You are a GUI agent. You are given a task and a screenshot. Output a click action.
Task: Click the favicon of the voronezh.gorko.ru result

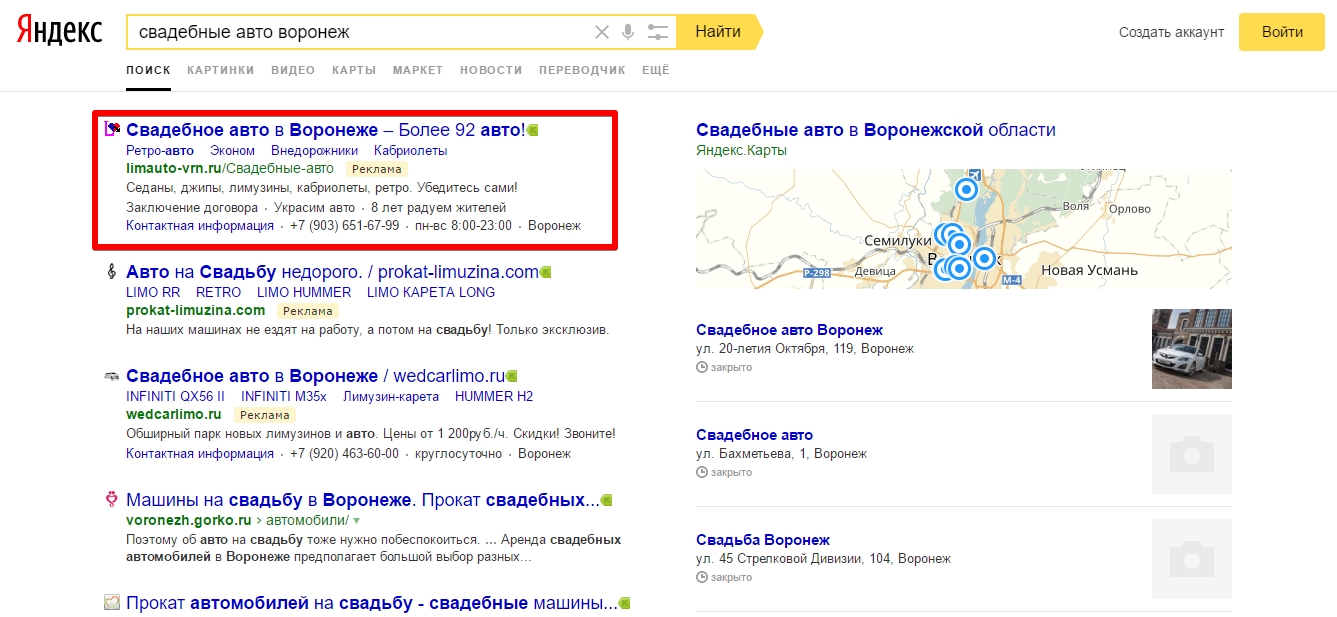pos(112,499)
